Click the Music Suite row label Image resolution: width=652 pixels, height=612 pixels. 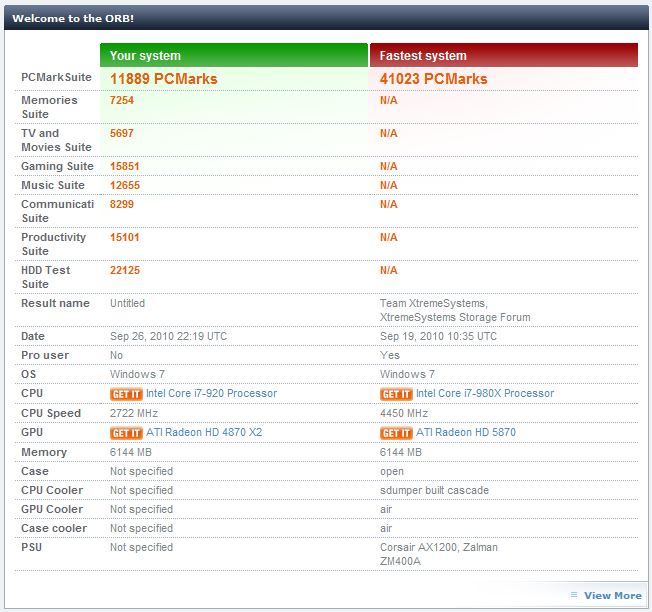pos(53,185)
